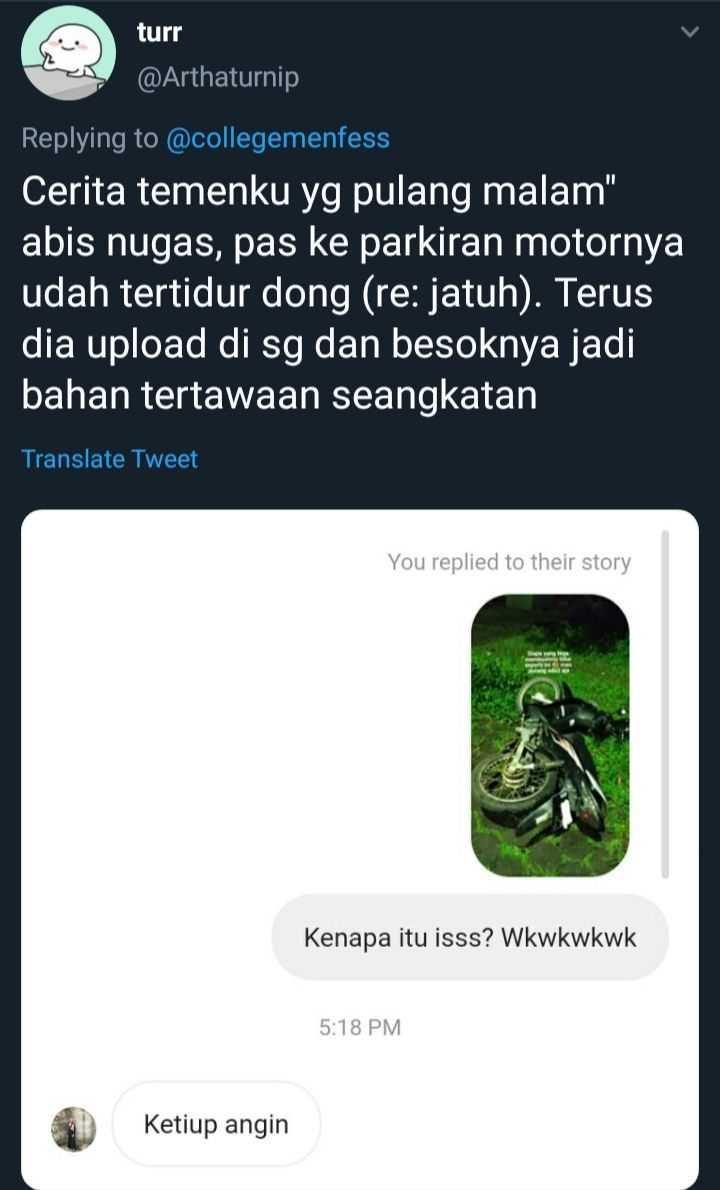Viewport: 720px width, 1190px height.
Task: Open the @collegemenfess mention link
Action: pos(278,138)
